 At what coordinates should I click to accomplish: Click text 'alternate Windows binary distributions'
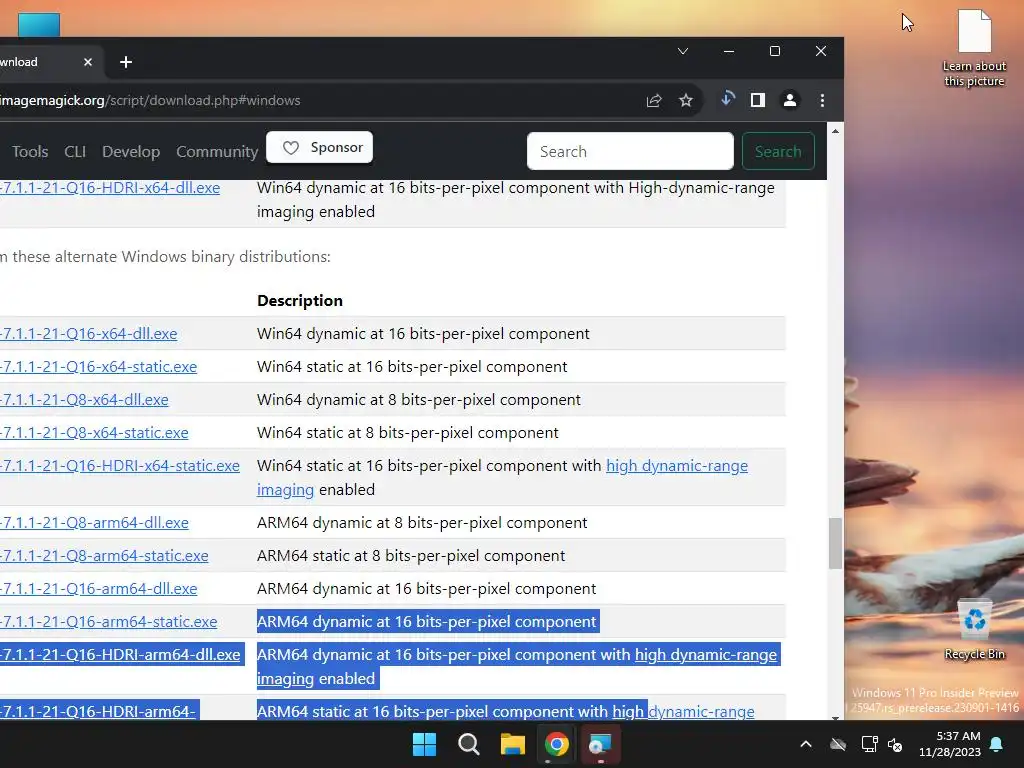(191, 257)
